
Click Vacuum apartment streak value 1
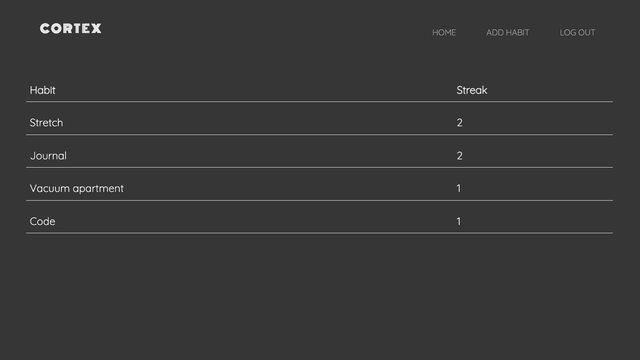click(459, 189)
